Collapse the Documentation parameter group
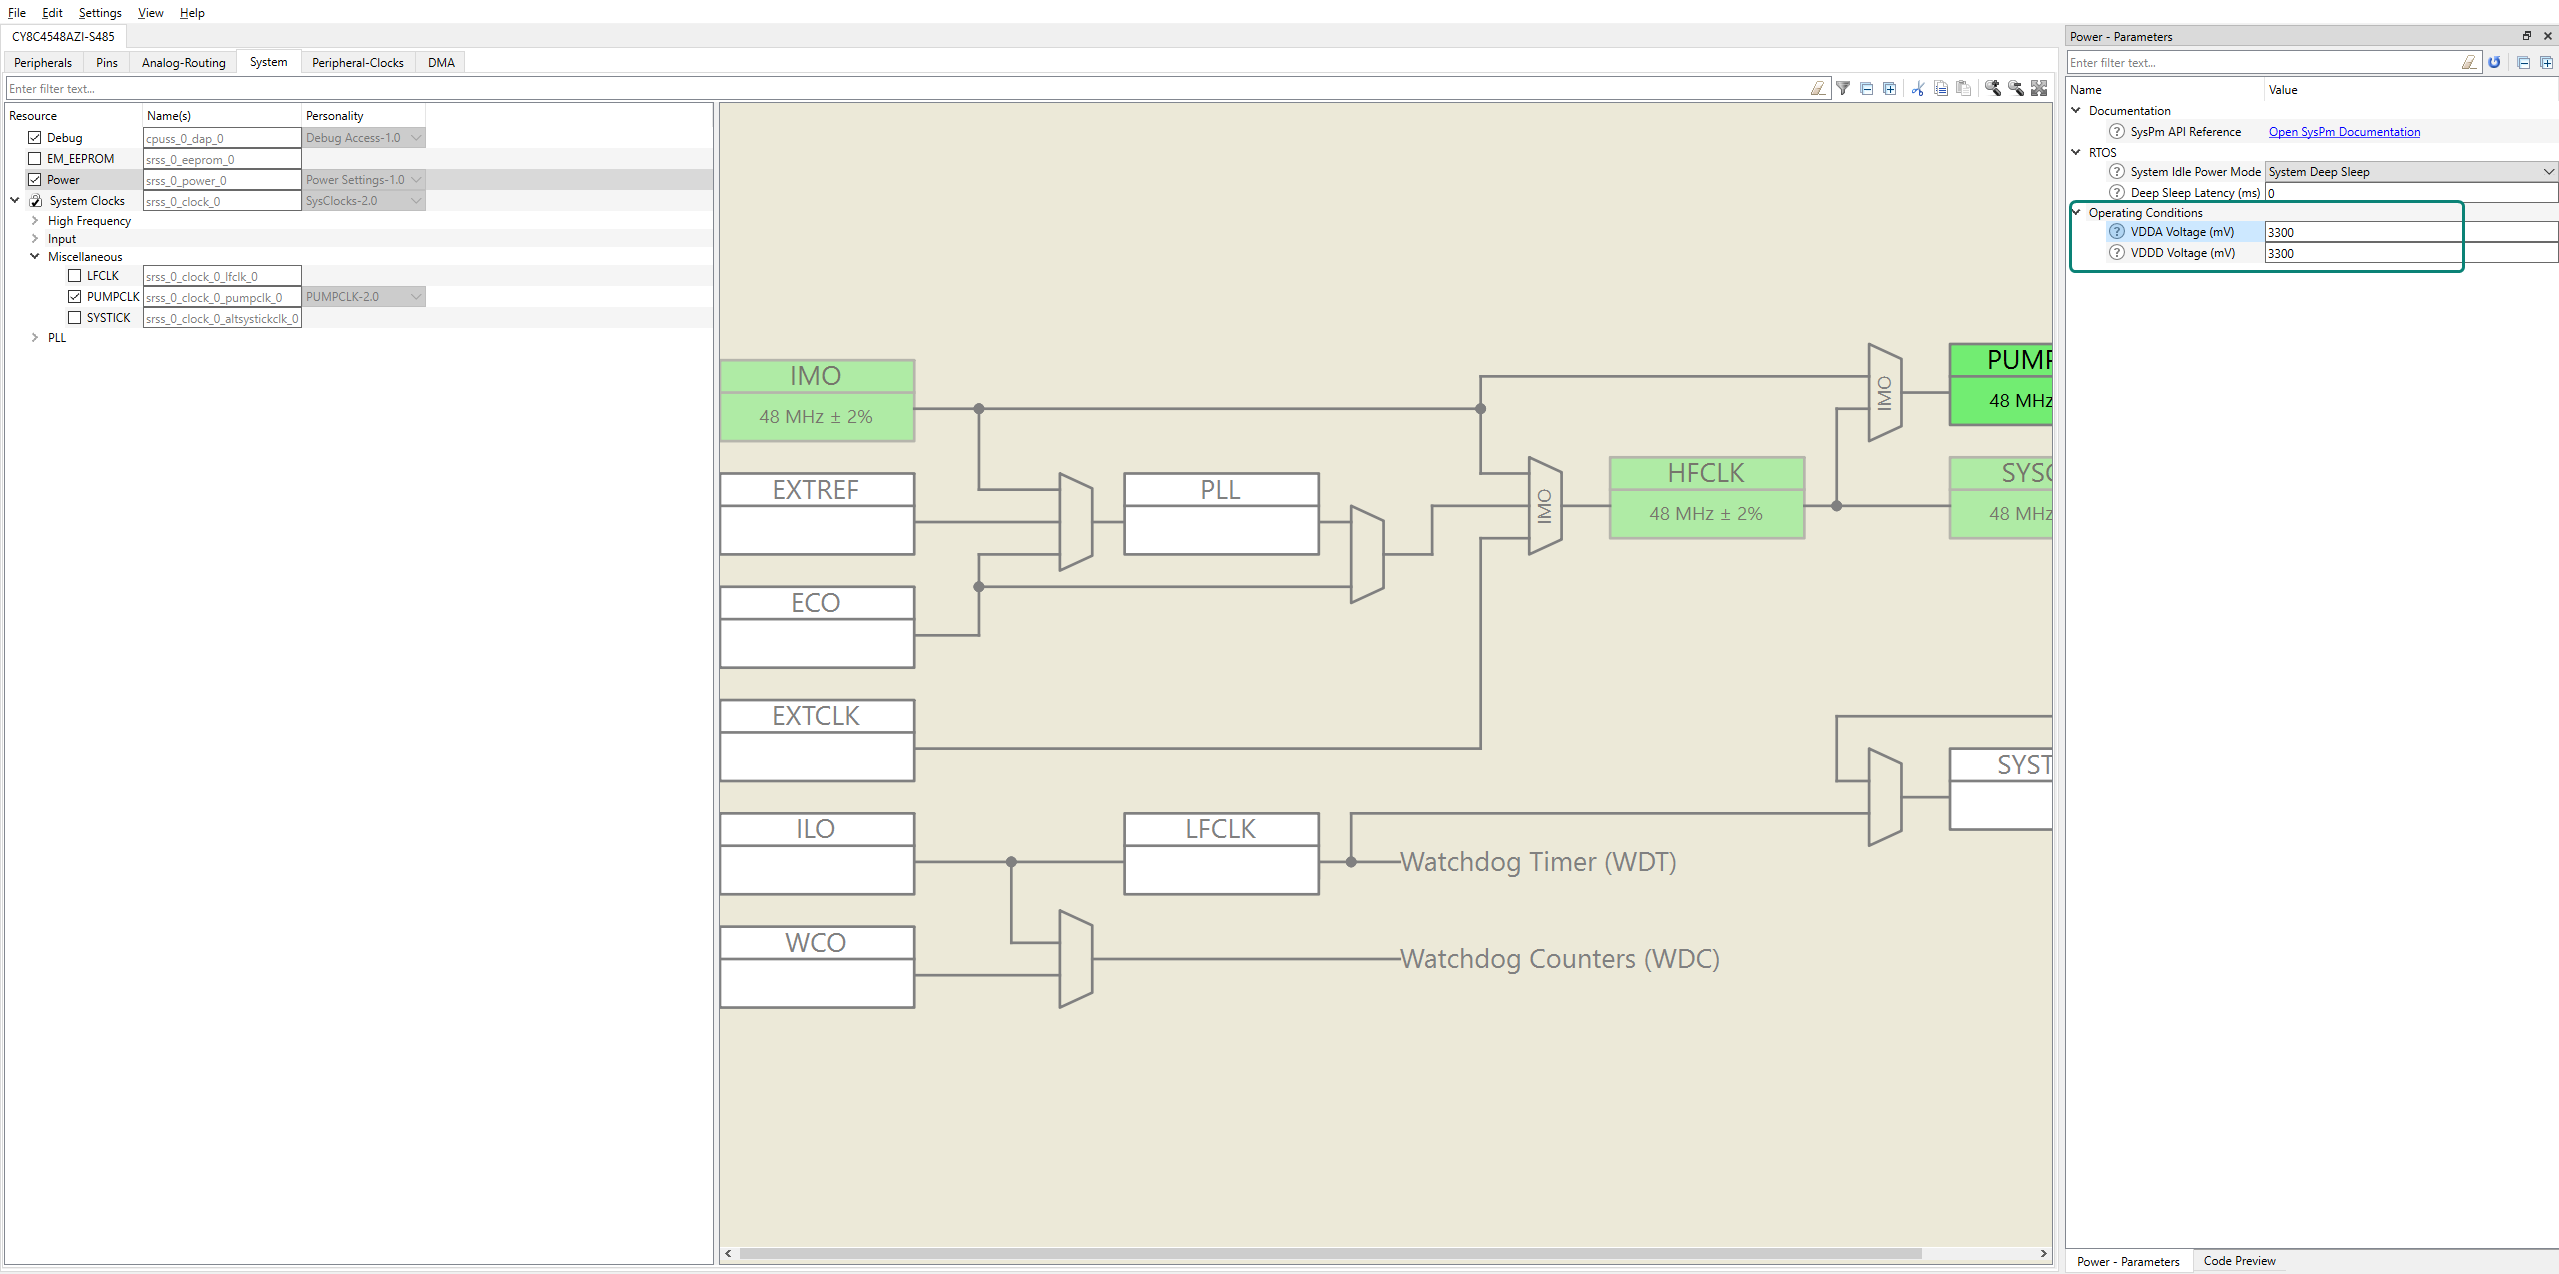The width and height of the screenshot is (2559, 1274). (2076, 111)
